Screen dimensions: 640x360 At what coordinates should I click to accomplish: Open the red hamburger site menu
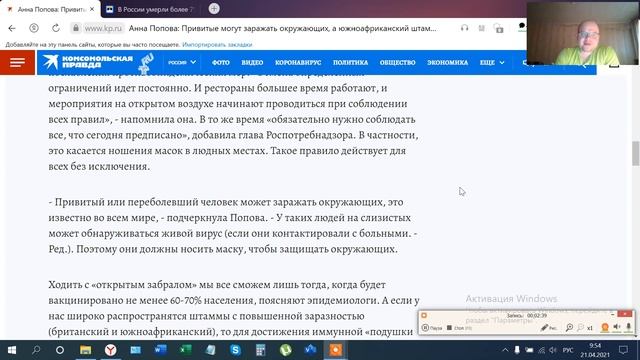pyautogui.click(x=18, y=62)
